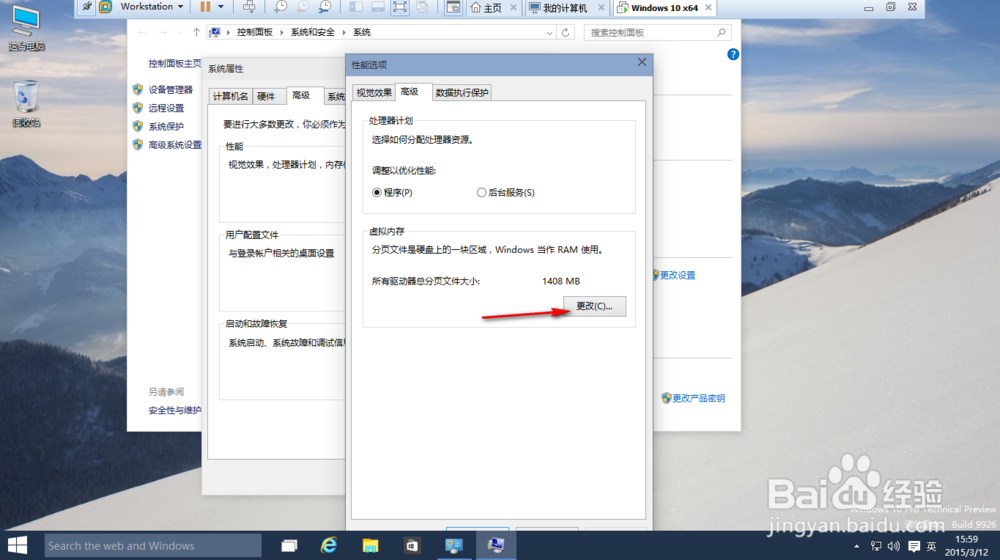Close the Windows 10 x64 tab

point(708,8)
